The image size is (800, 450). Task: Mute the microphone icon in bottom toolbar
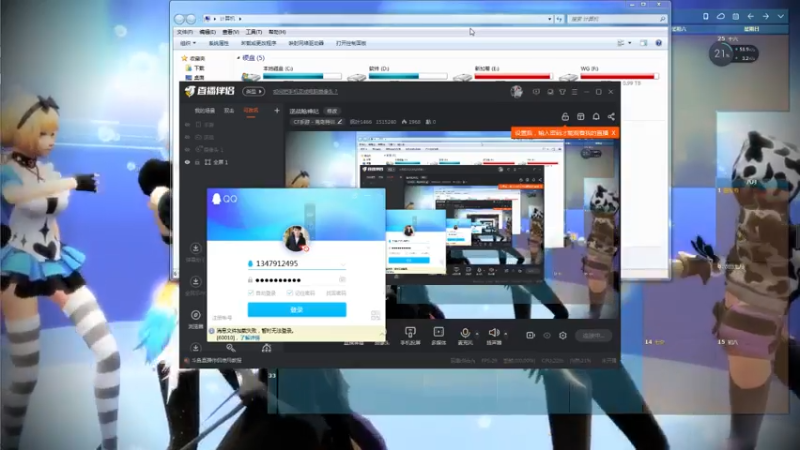click(x=465, y=333)
